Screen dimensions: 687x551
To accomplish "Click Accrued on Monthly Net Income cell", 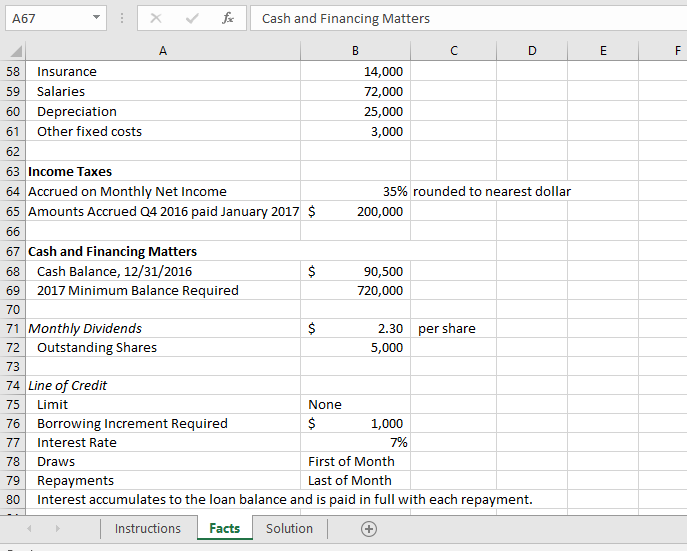I will [x=163, y=191].
